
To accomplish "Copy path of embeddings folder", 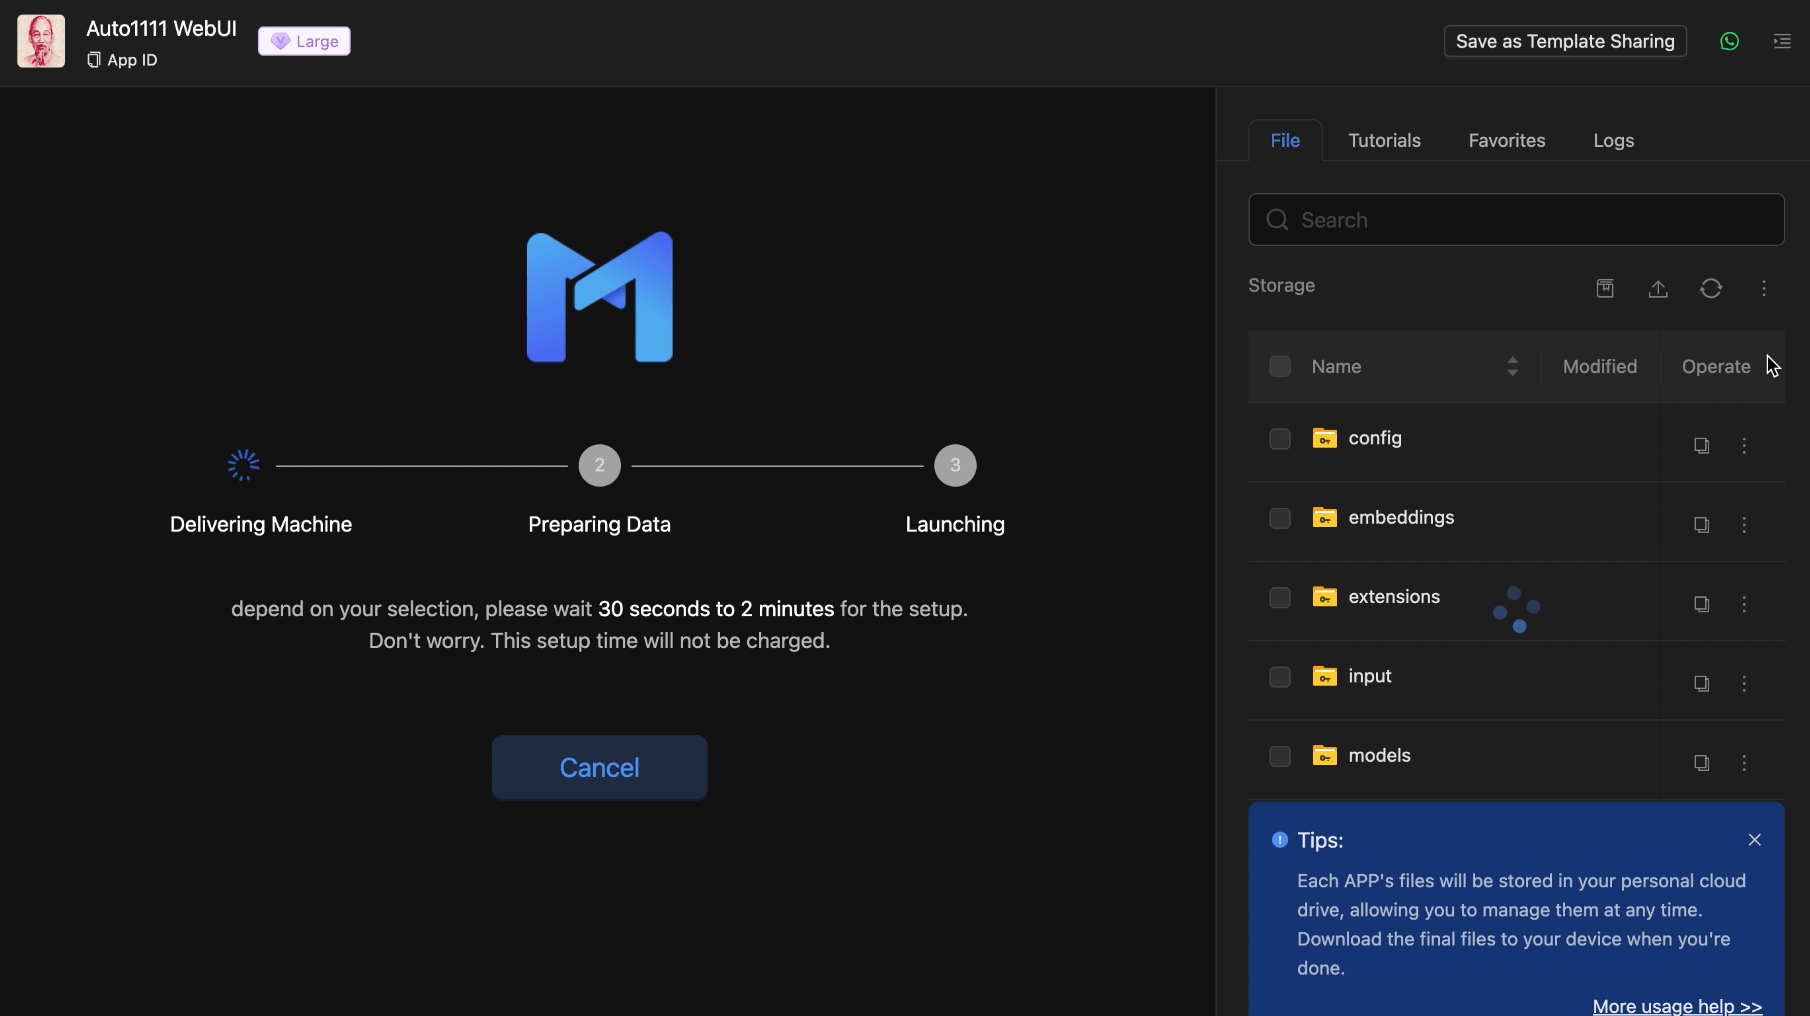I will [1701, 525].
